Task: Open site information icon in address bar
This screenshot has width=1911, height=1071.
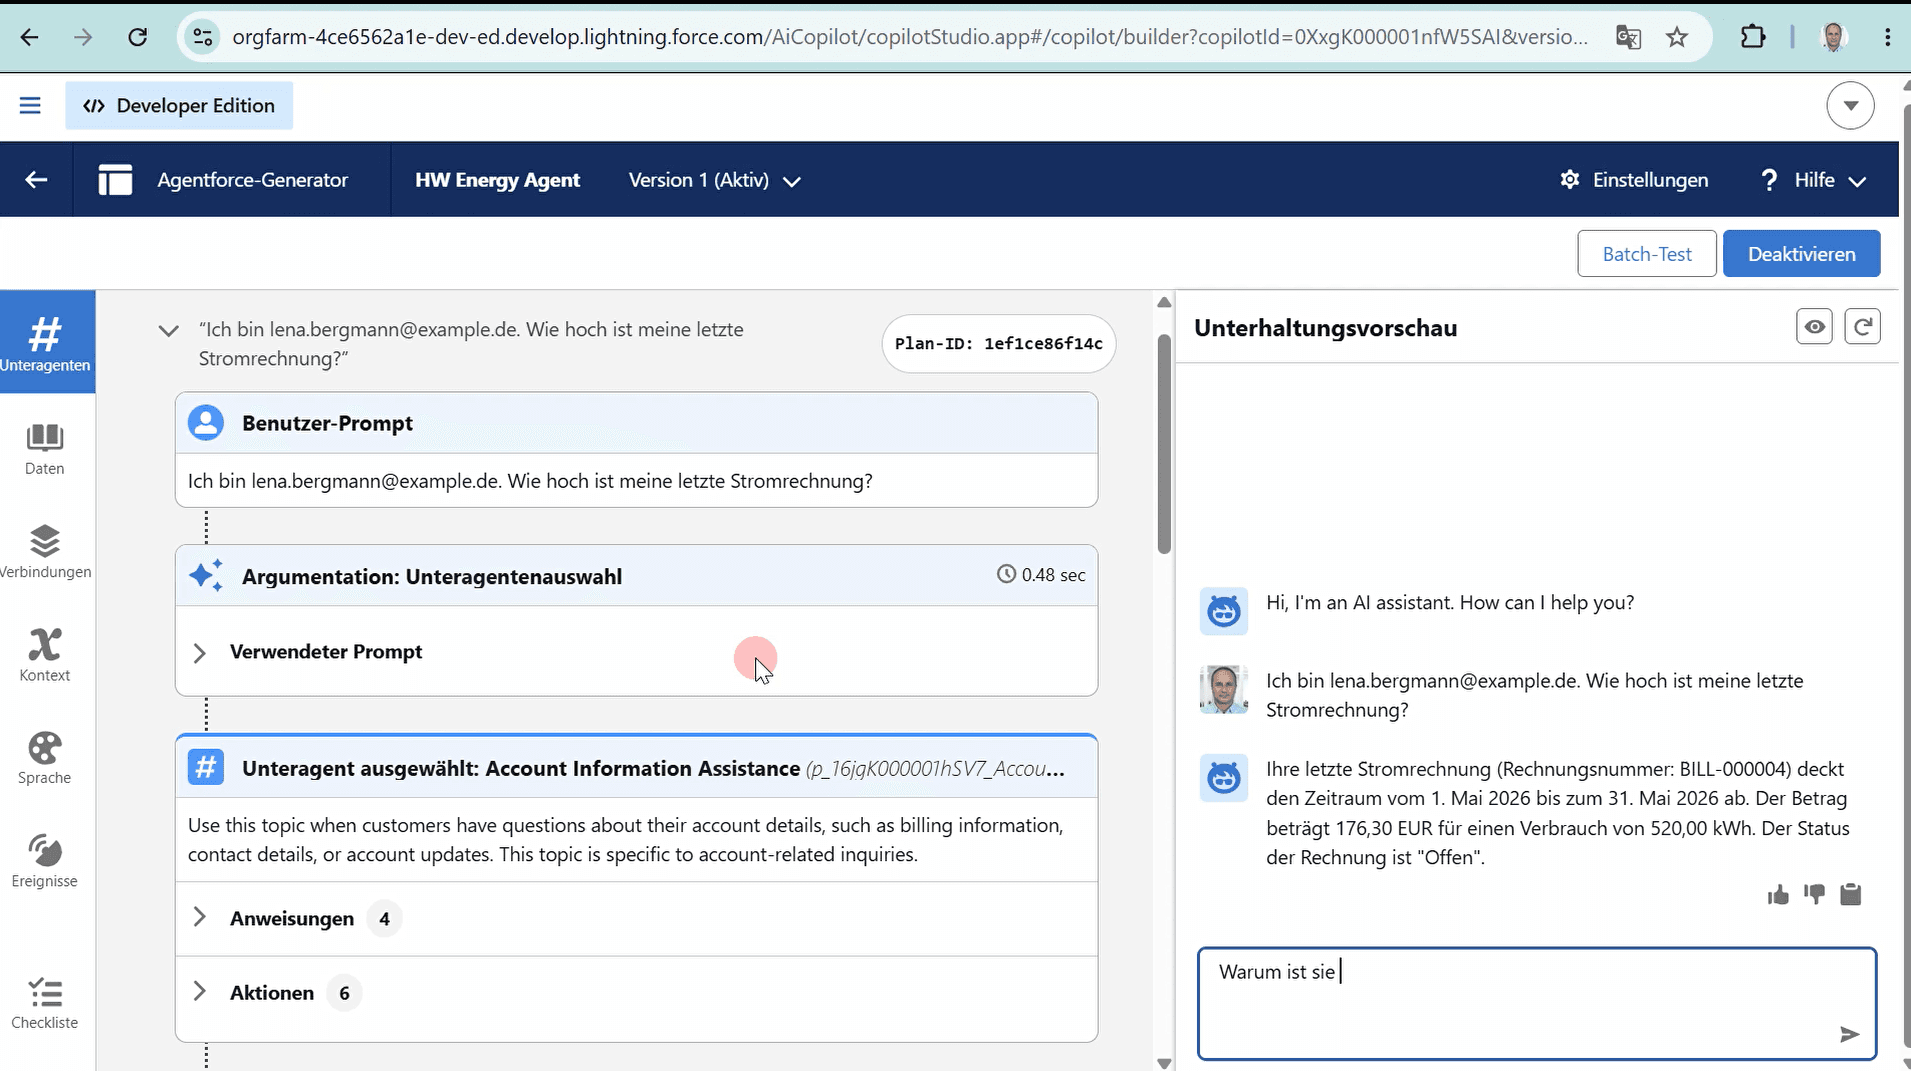Action: (x=202, y=37)
